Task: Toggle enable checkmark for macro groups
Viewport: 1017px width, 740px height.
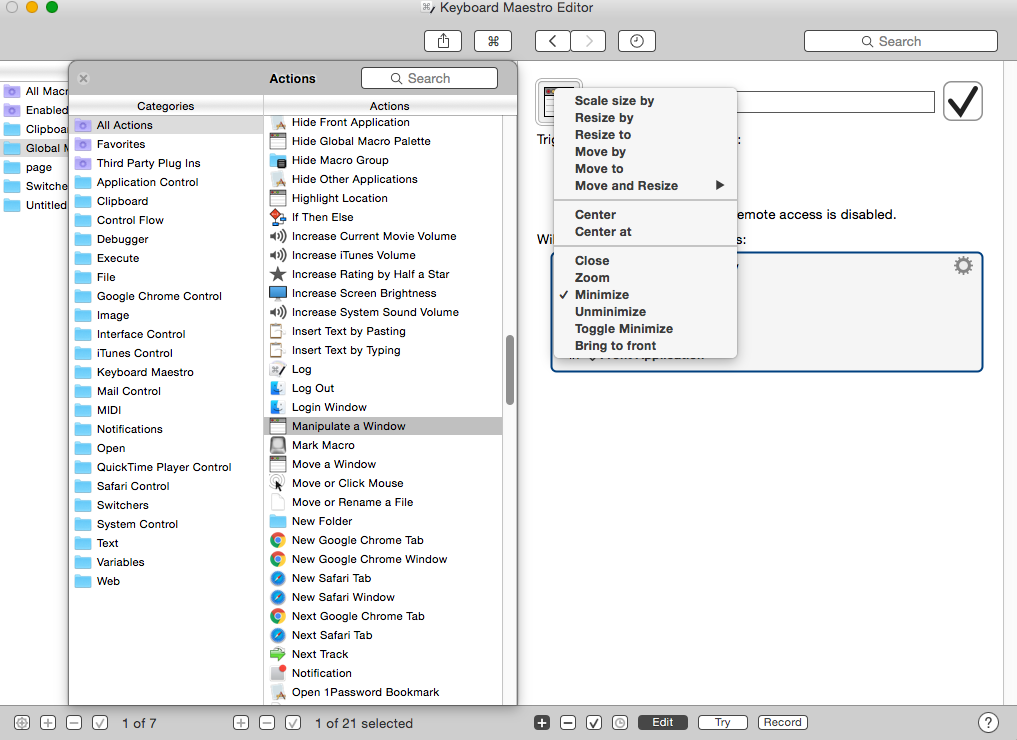Action: coord(100,722)
